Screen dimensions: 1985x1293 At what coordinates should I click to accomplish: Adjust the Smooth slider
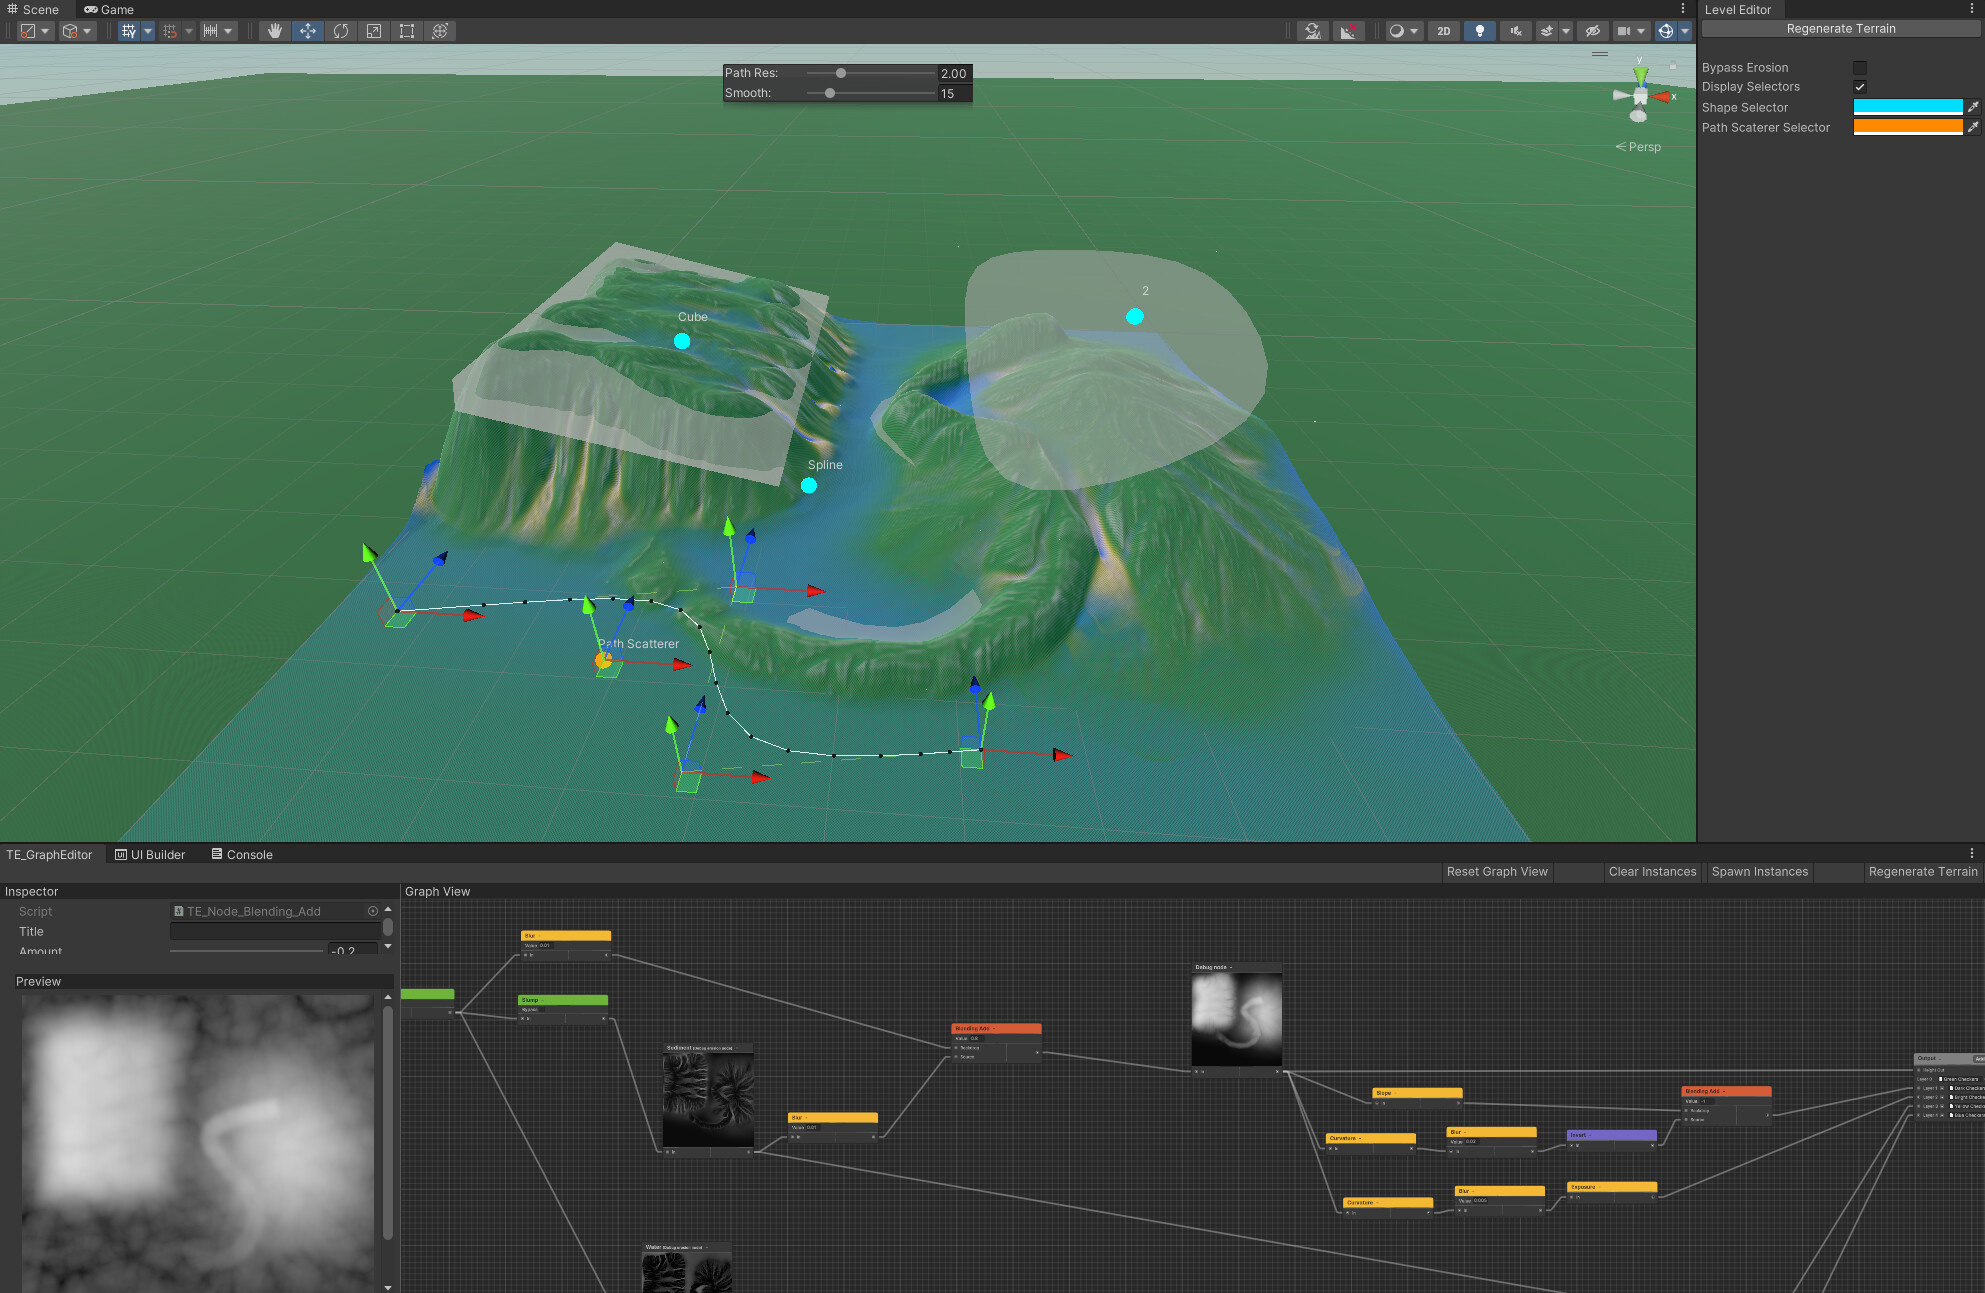(x=830, y=92)
